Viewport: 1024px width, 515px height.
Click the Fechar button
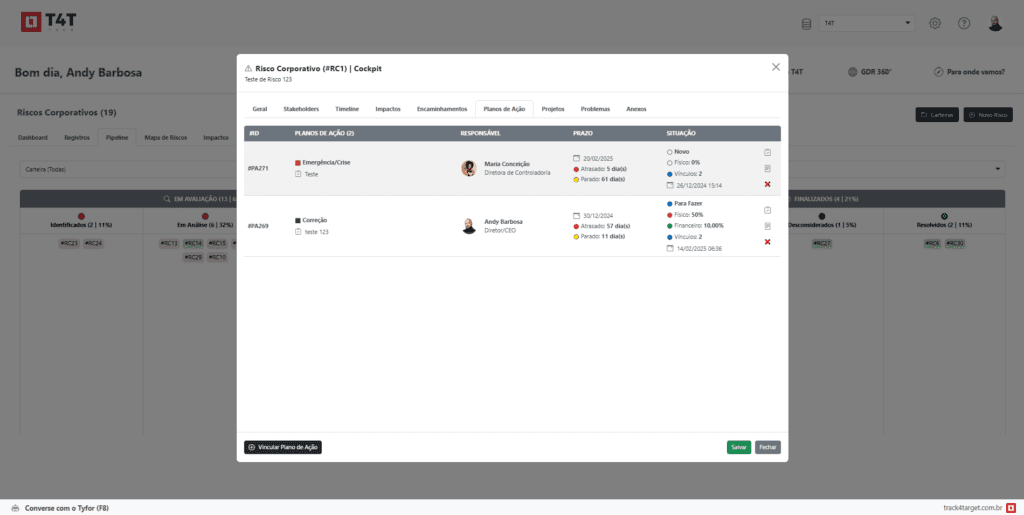768,447
